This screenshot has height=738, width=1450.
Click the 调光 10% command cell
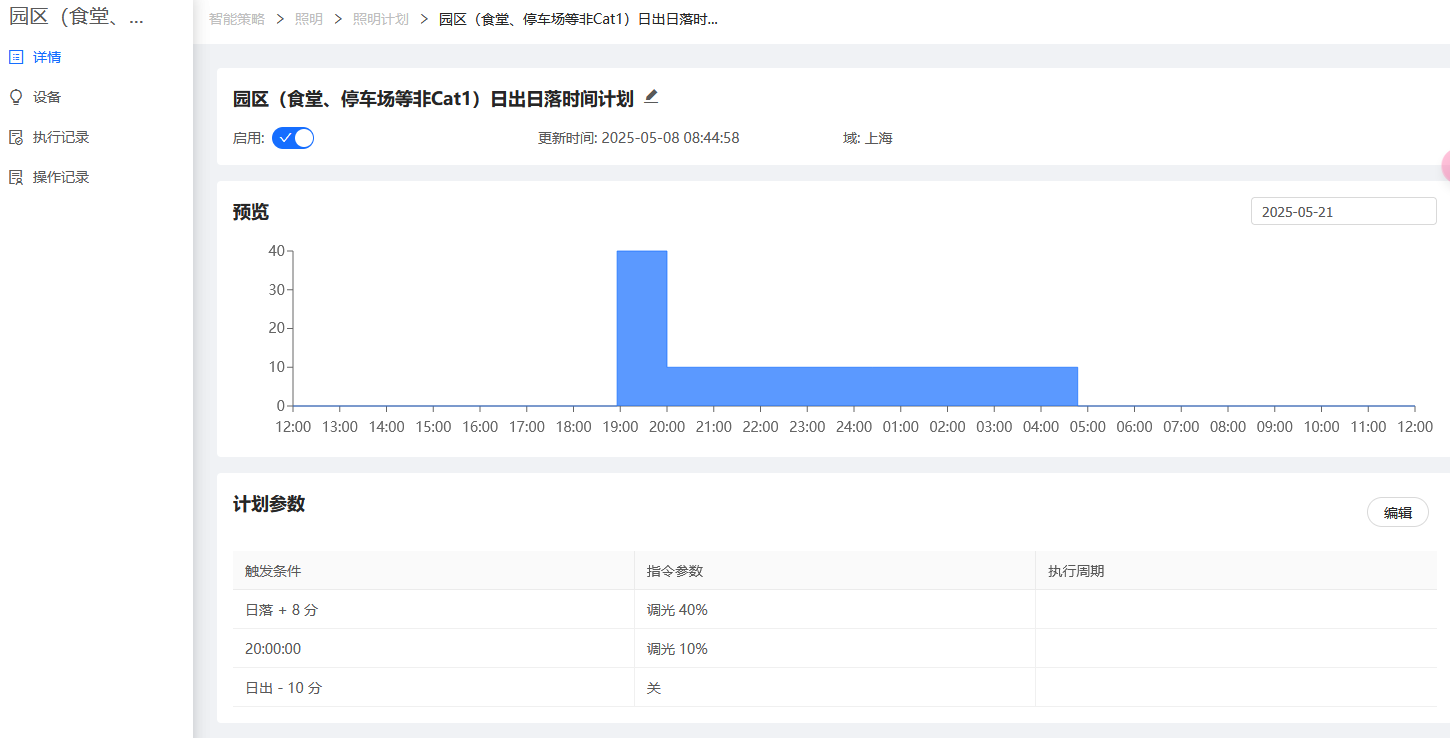coord(835,648)
